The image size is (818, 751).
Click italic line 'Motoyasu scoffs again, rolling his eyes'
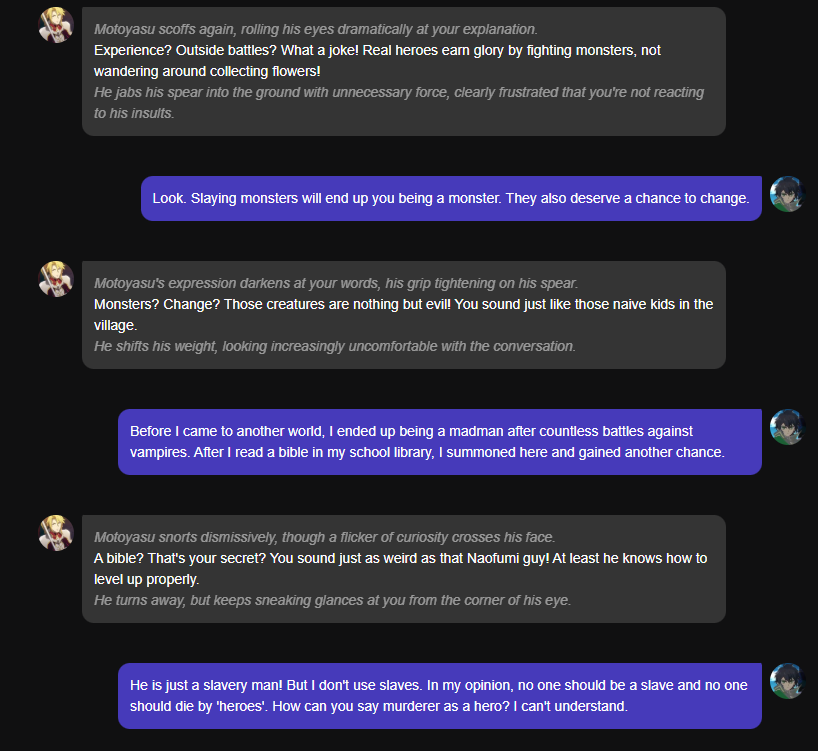coord(315,29)
